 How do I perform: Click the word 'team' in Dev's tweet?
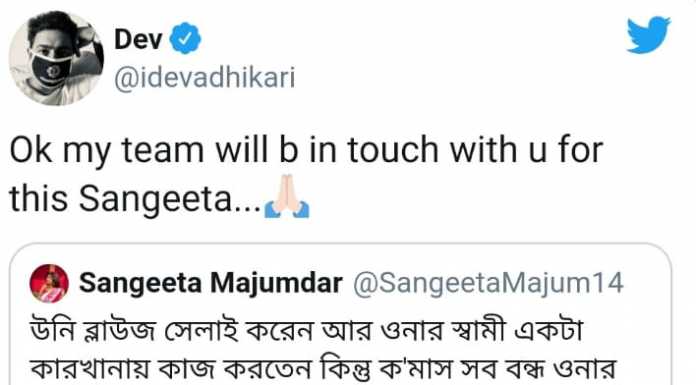[163, 151]
